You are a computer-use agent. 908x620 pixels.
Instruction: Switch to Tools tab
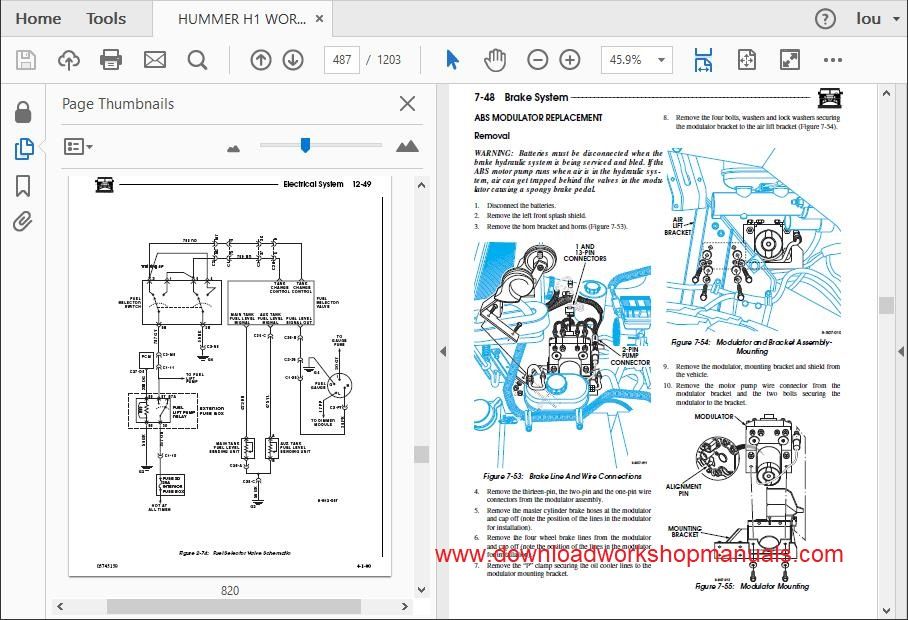click(x=106, y=19)
